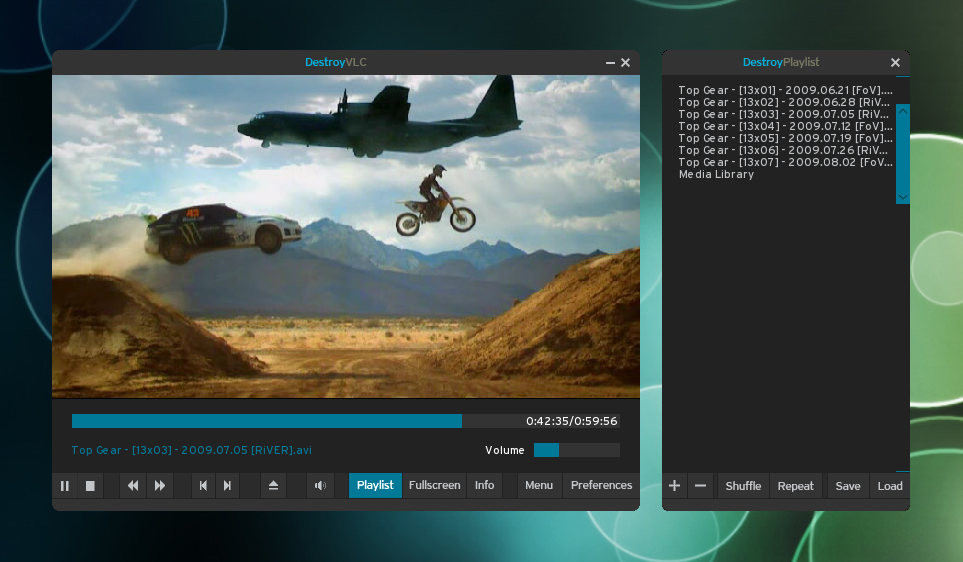Select Top Gear [13x04] 2009.07.12 entry
Image resolution: width=963 pixels, height=562 pixels.
(x=786, y=126)
